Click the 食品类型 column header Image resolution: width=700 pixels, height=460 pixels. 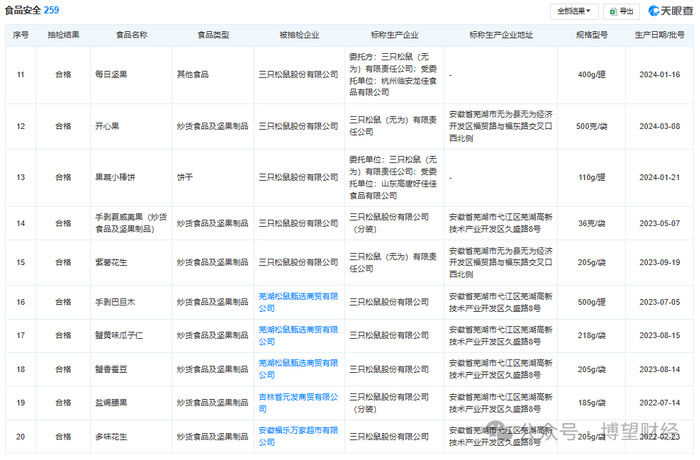pos(213,35)
